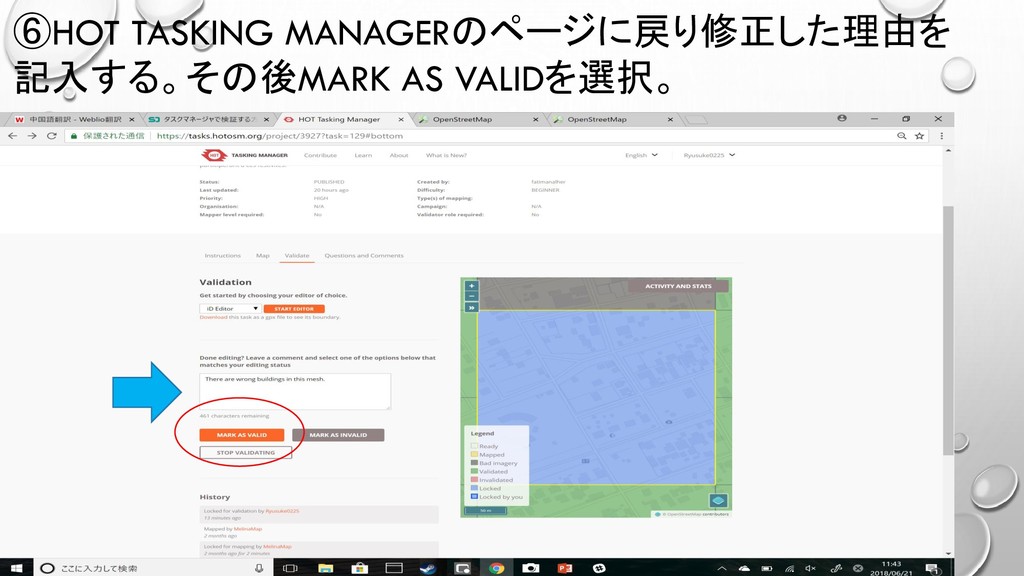
Task: Open PowerPoint from the taskbar
Action: coord(565,568)
